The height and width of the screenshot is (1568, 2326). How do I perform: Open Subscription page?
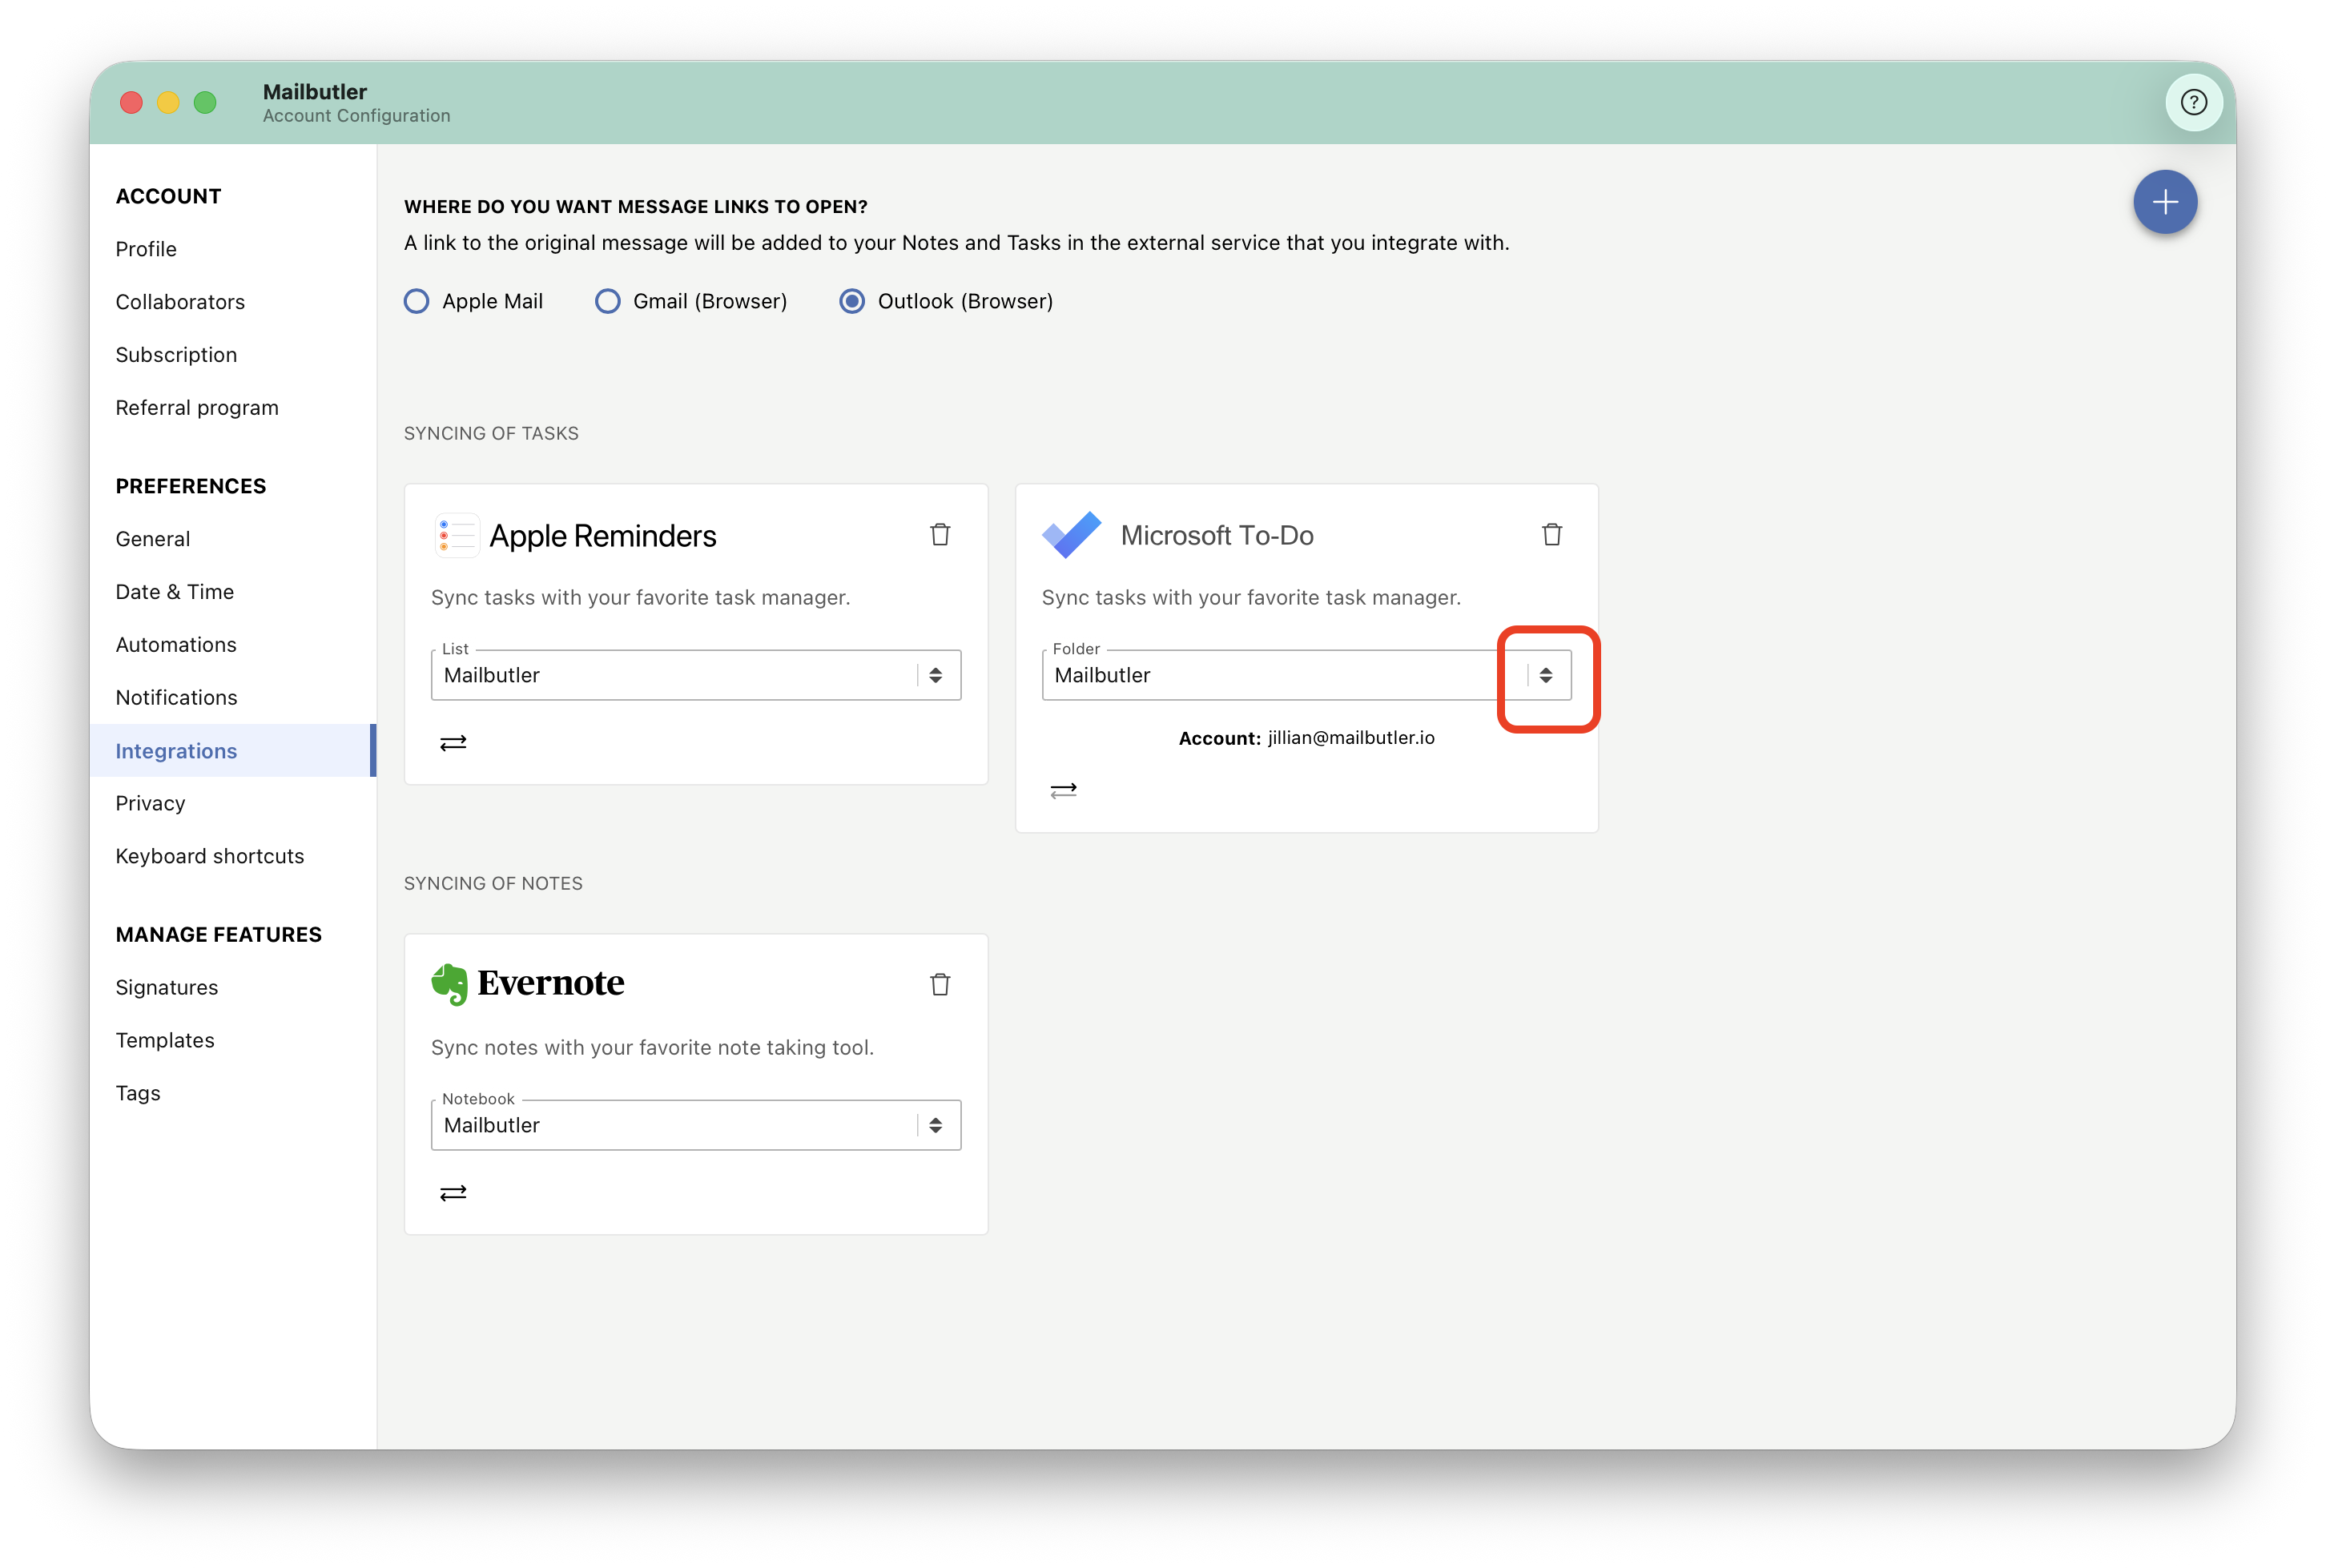click(176, 355)
